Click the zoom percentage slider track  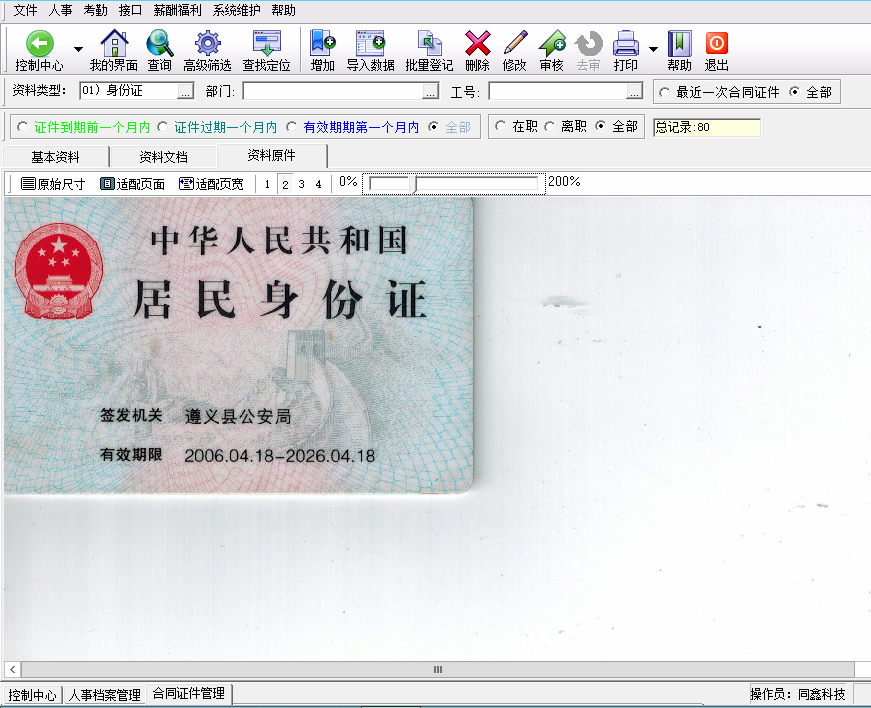(455, 184)
